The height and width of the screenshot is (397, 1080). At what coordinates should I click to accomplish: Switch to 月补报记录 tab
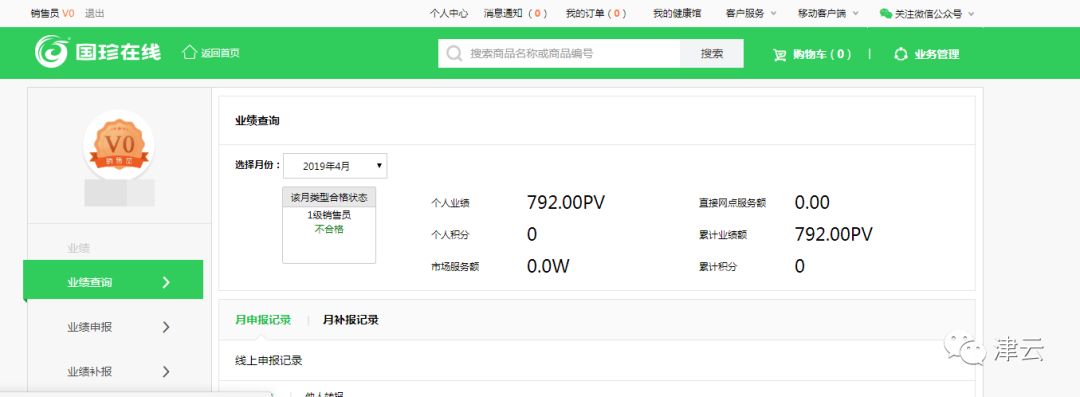[x=351, y=320]
